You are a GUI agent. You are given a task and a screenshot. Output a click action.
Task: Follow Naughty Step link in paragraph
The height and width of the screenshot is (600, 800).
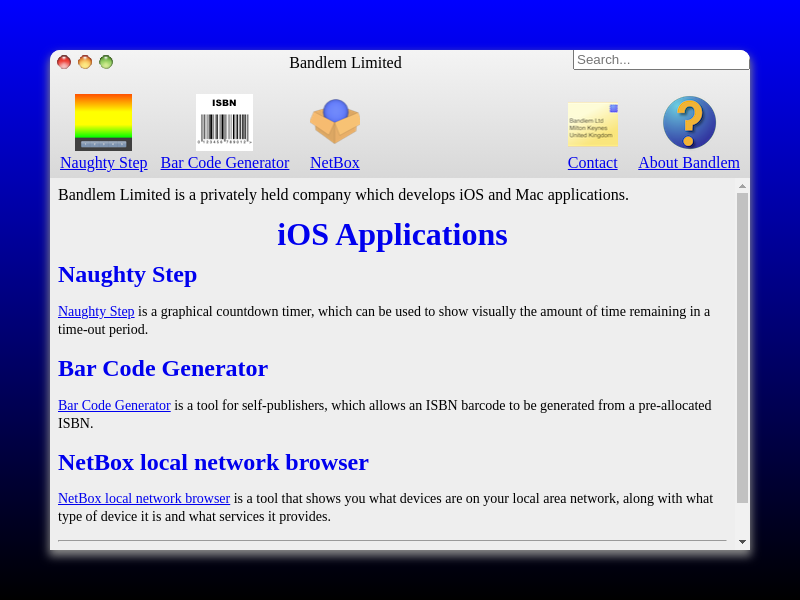(x=96, y=312)
